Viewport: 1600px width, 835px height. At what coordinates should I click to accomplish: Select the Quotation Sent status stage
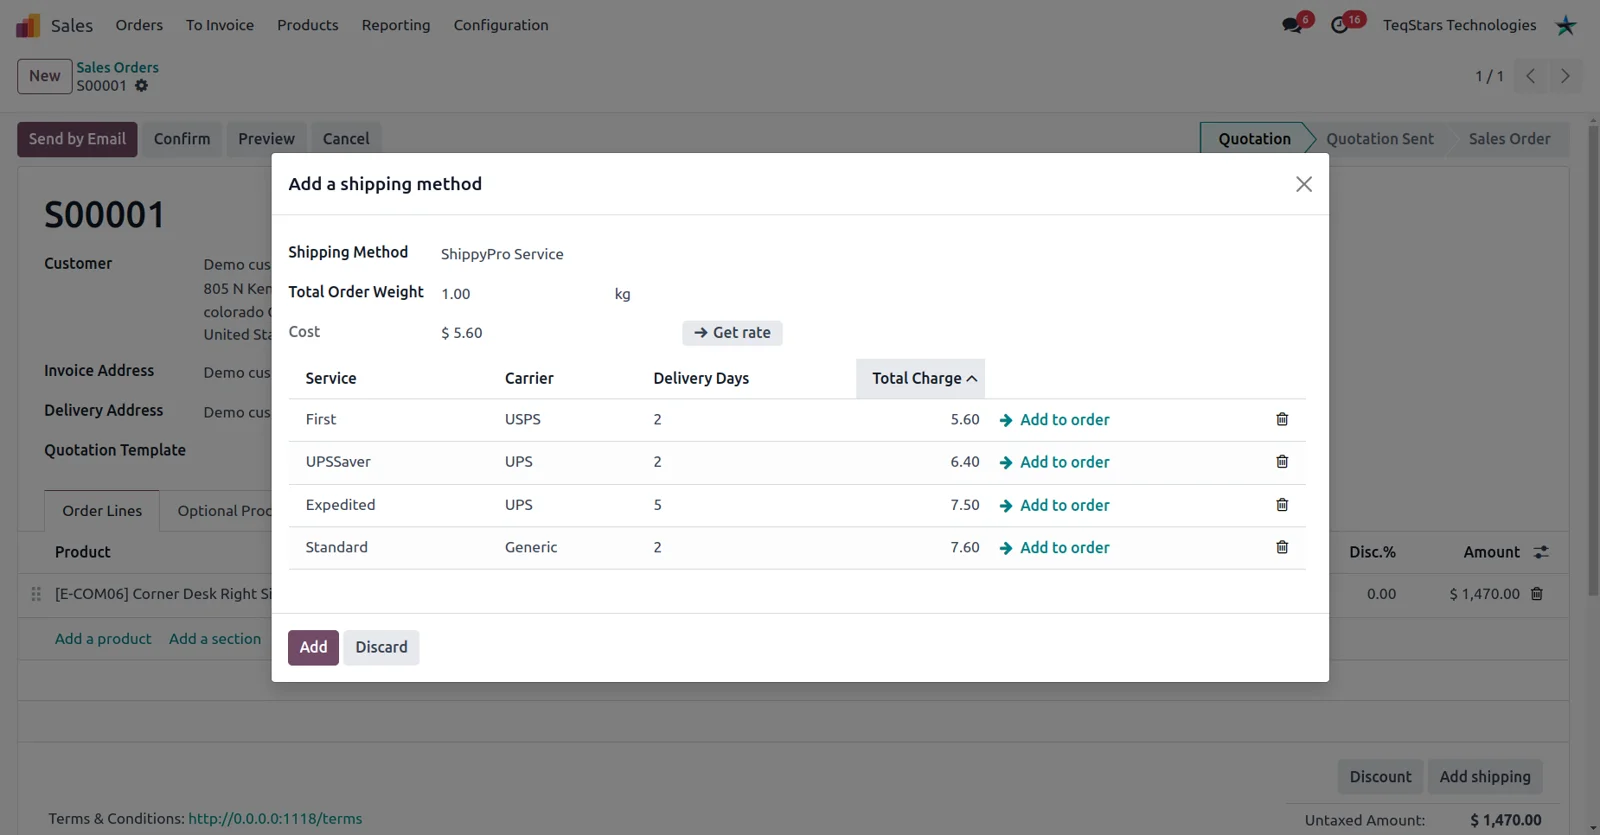coord(1380,139)
